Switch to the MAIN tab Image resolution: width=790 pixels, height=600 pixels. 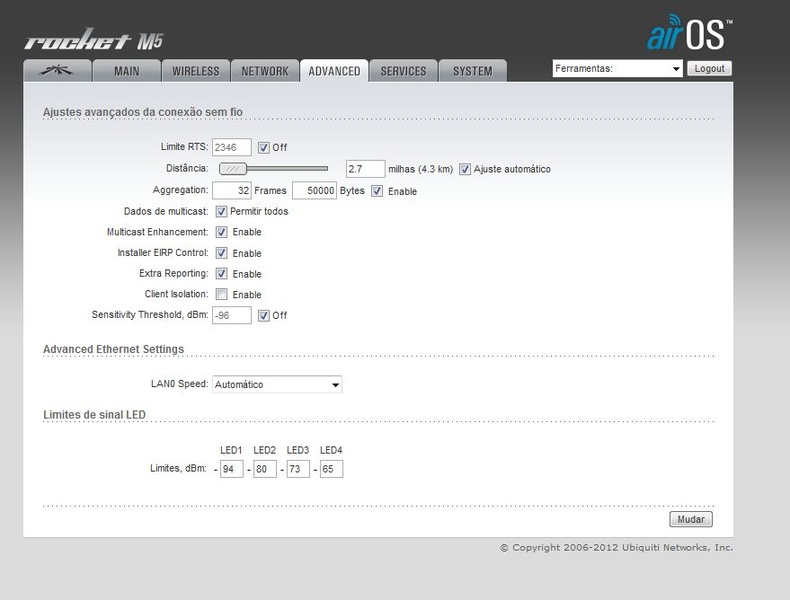click(x=126, y=71)
